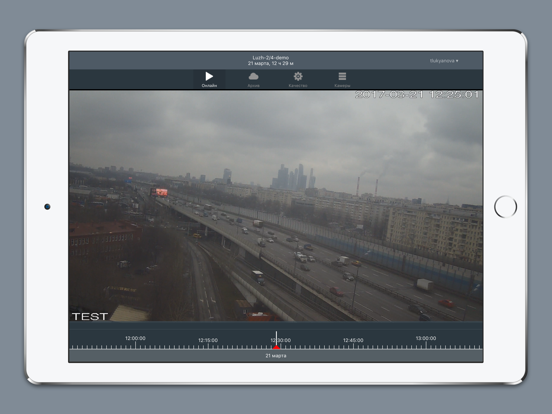Click the red timeline position marker

pyautogui.click(x=276, y=347)
